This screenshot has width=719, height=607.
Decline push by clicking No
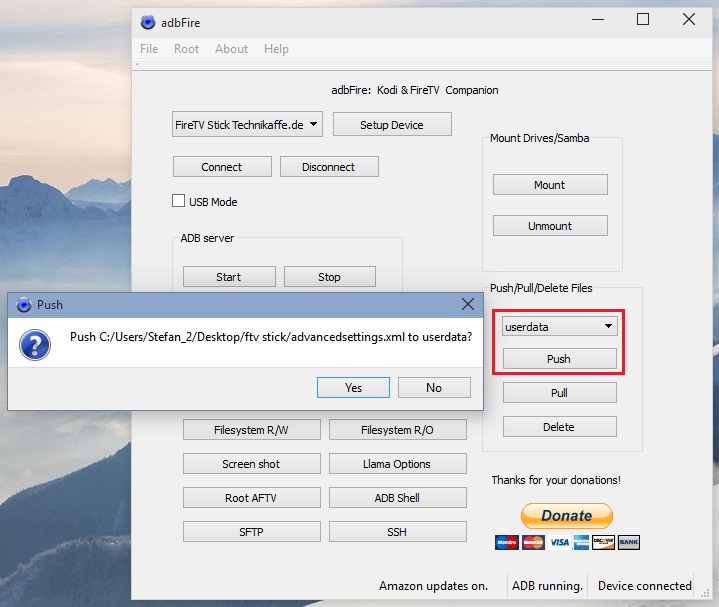click(434, 388)
